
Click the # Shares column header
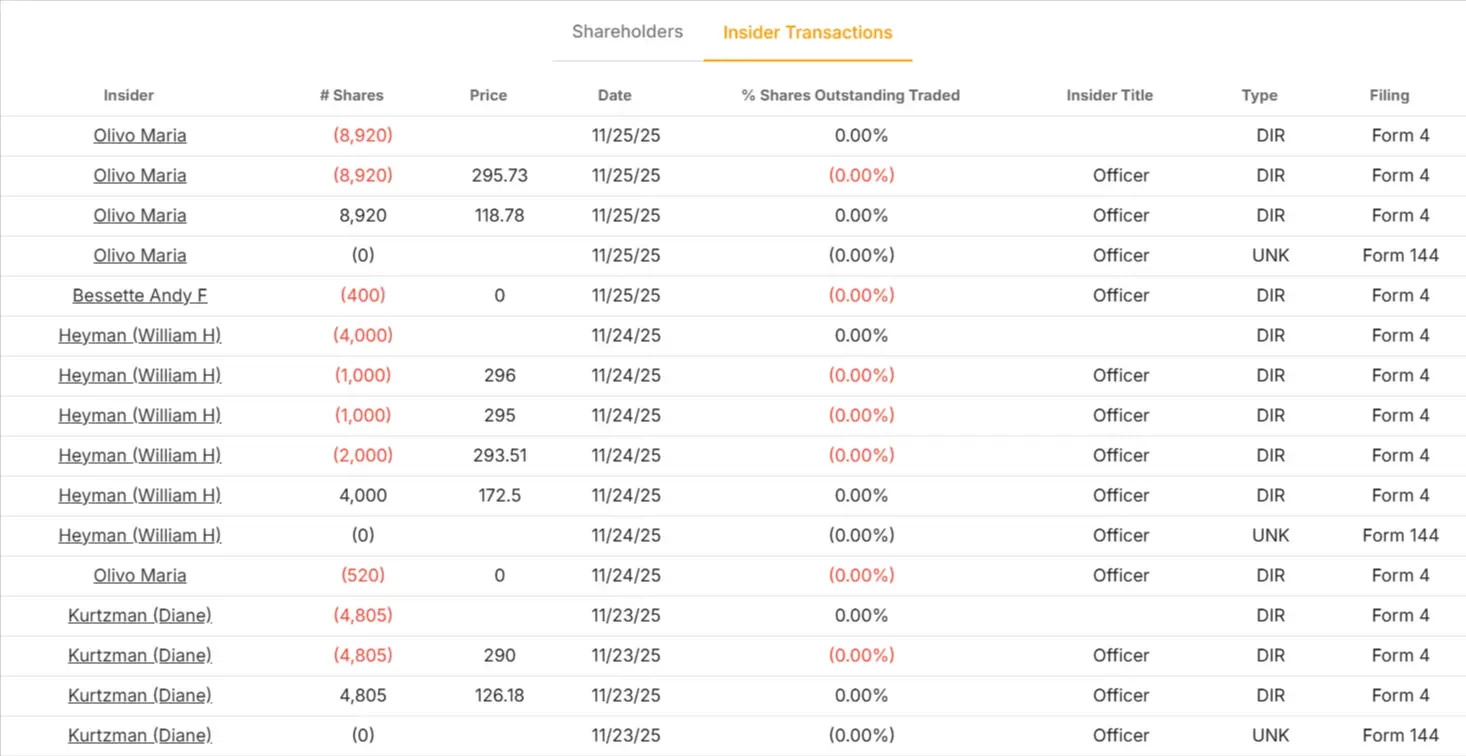351,96
